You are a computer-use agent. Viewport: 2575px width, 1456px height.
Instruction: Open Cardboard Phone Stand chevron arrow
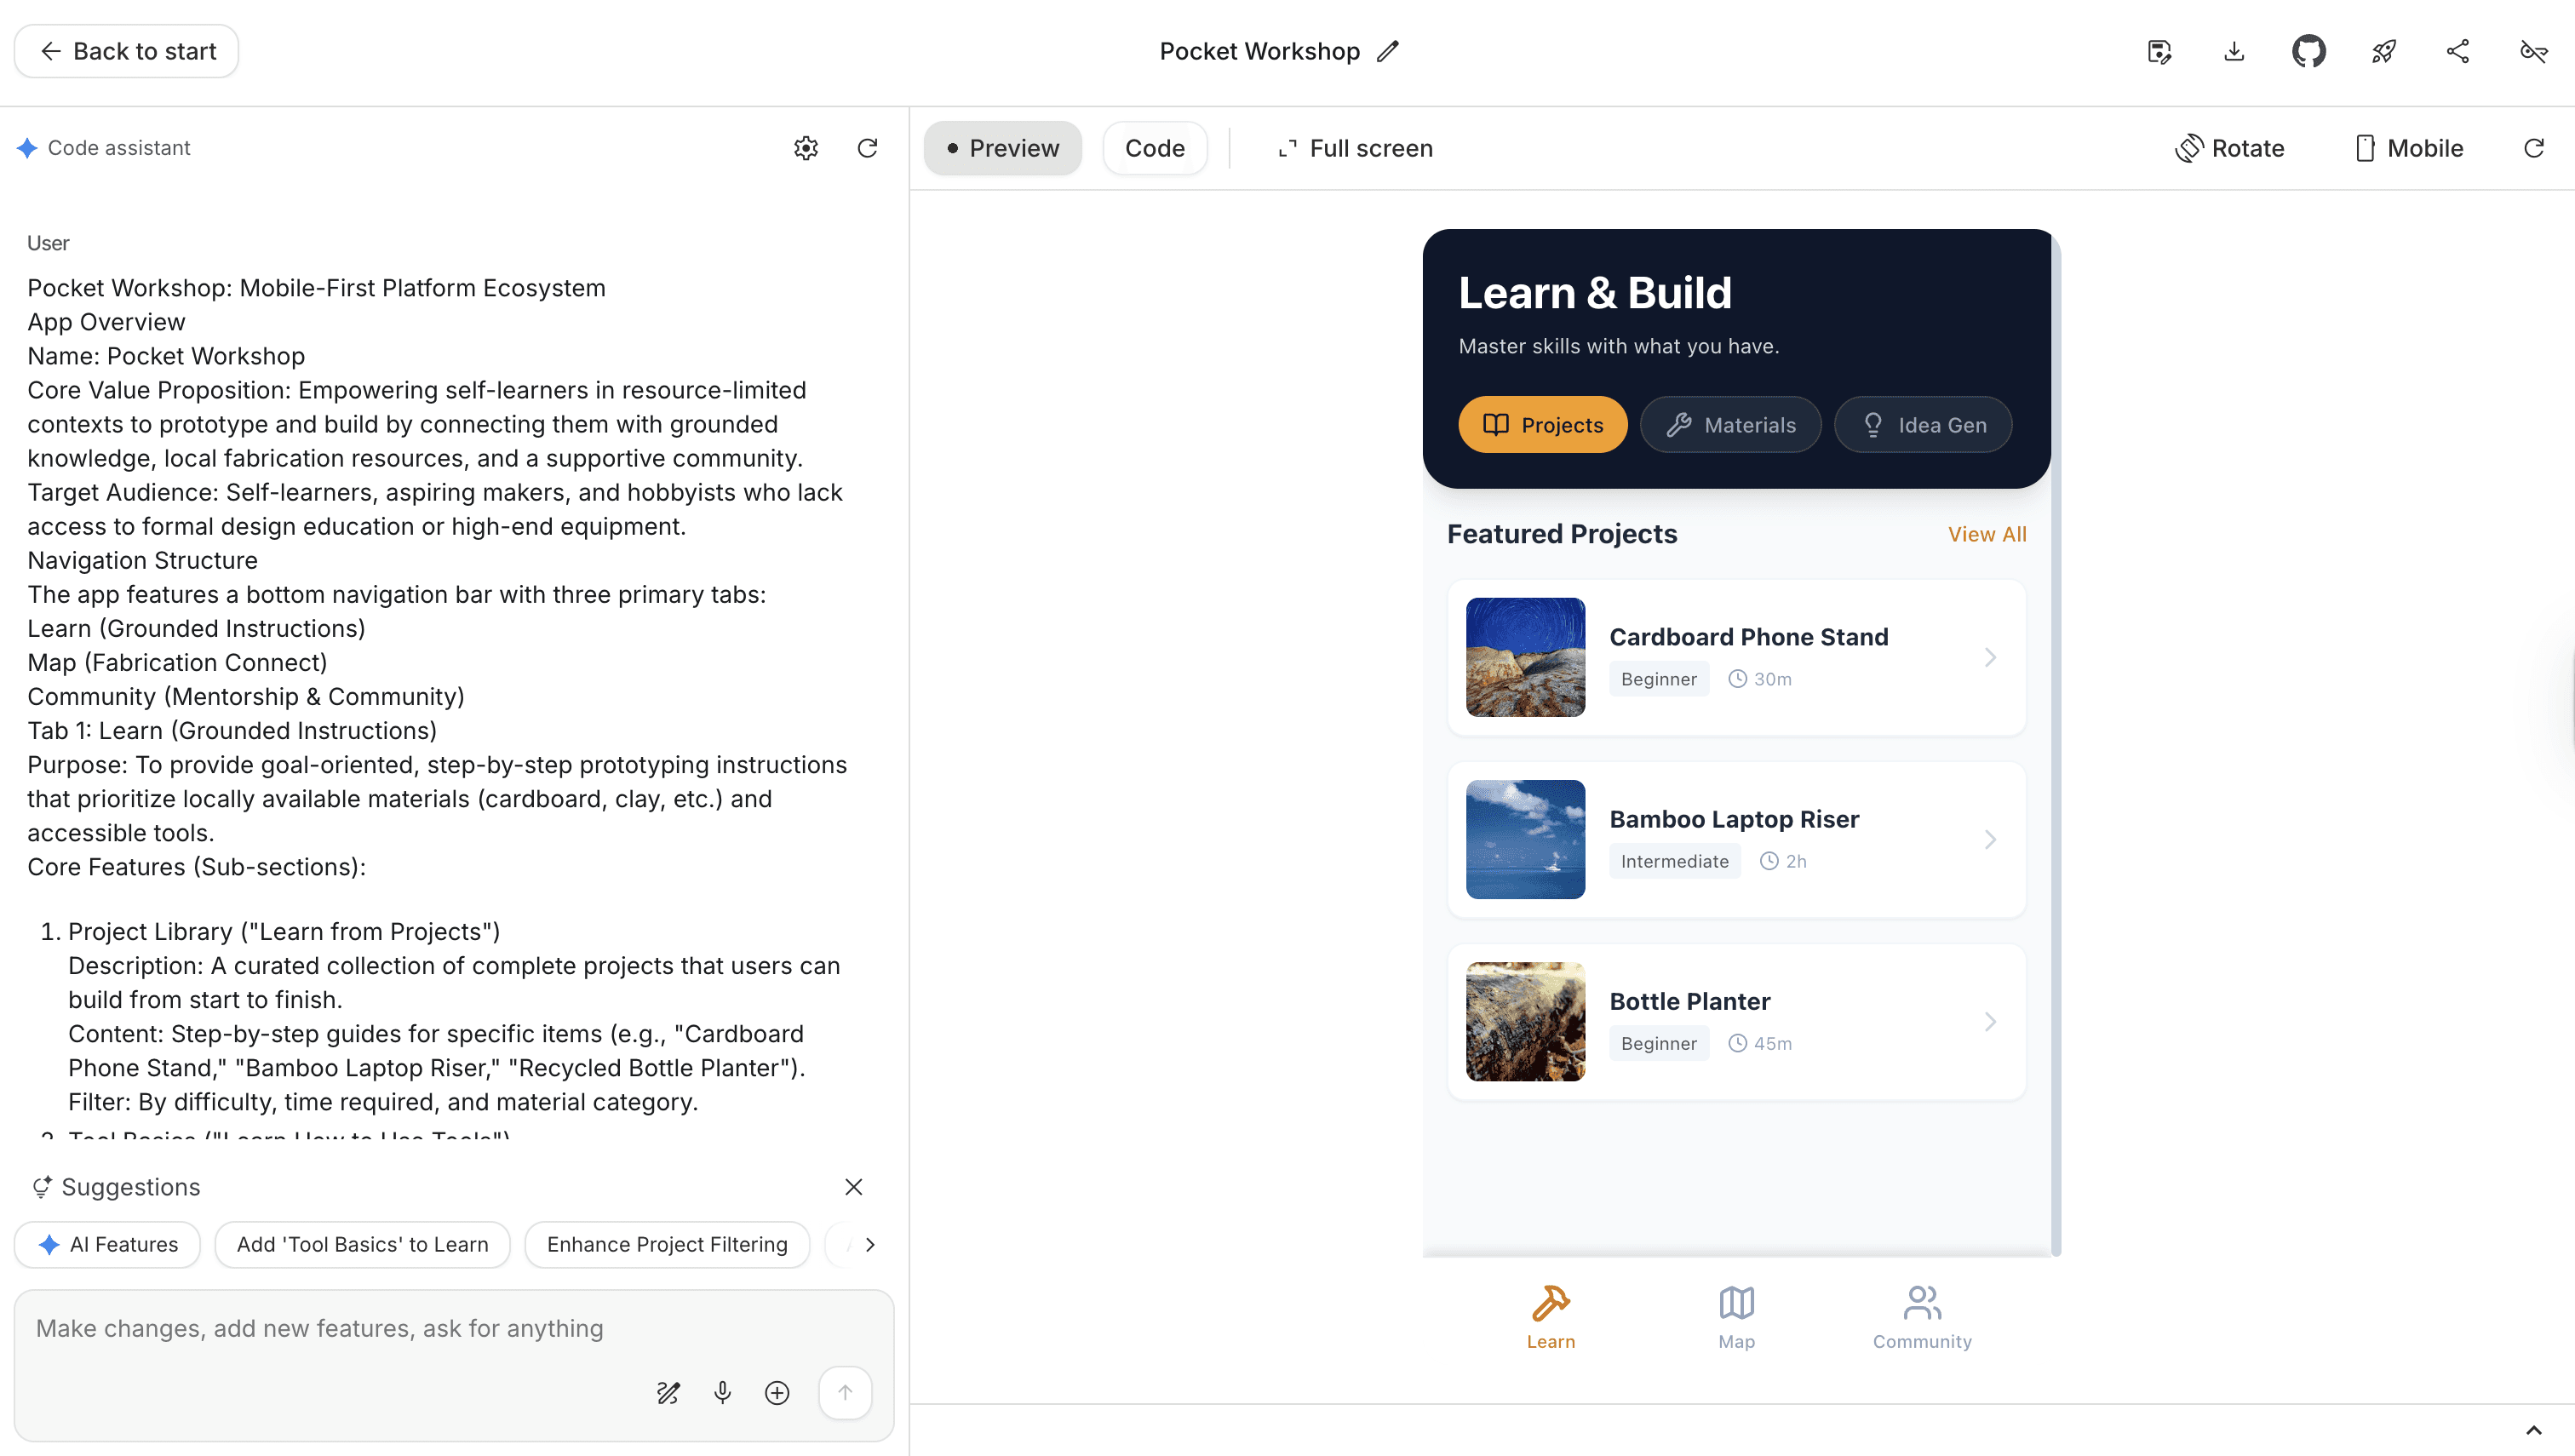coord(1989,657)
